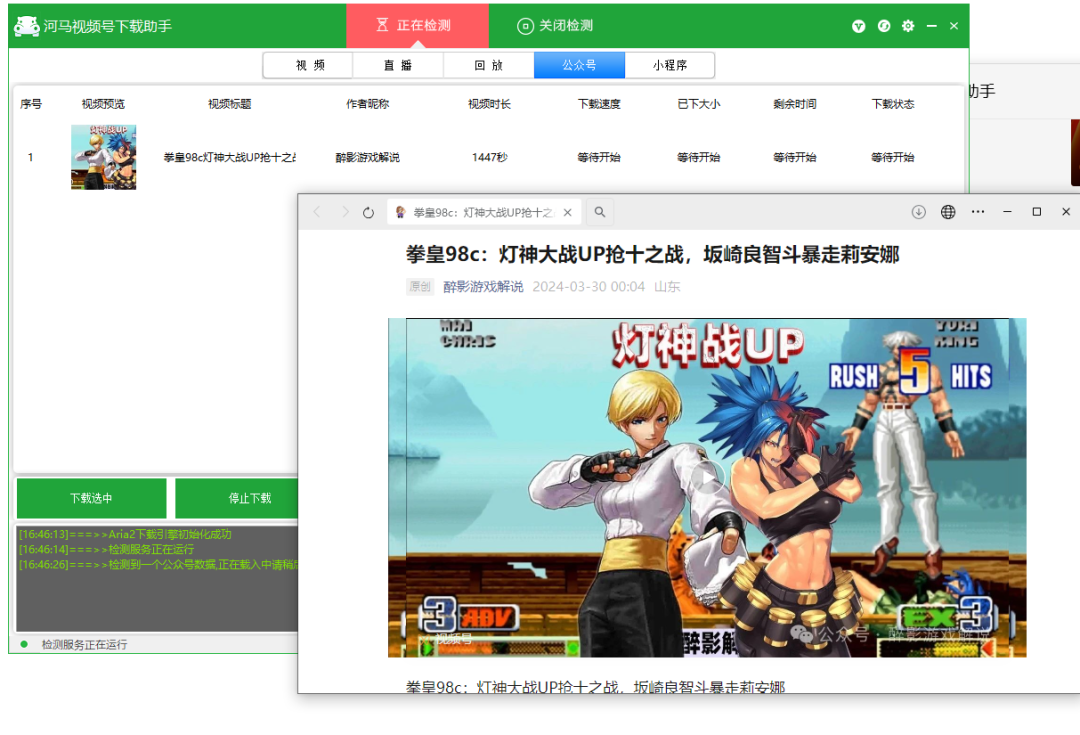Open the 视频 tab
Viewport: 1080px width, 735px height.
click(308, 64)
